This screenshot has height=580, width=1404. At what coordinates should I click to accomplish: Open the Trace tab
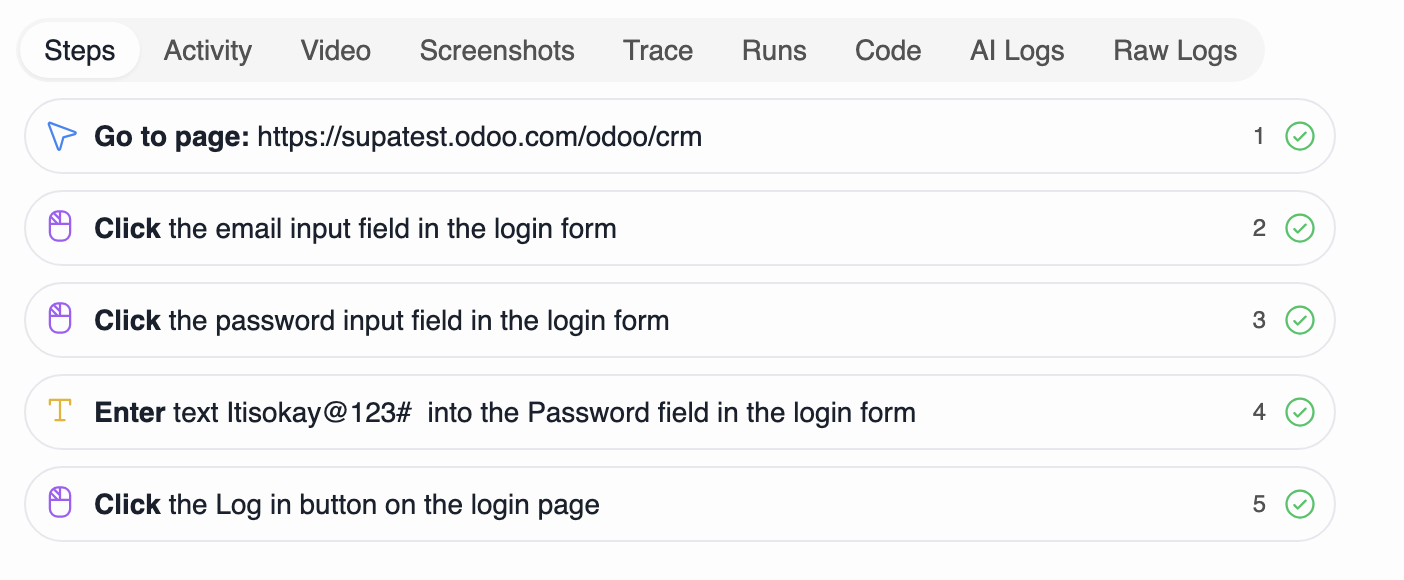click(657, 50)
